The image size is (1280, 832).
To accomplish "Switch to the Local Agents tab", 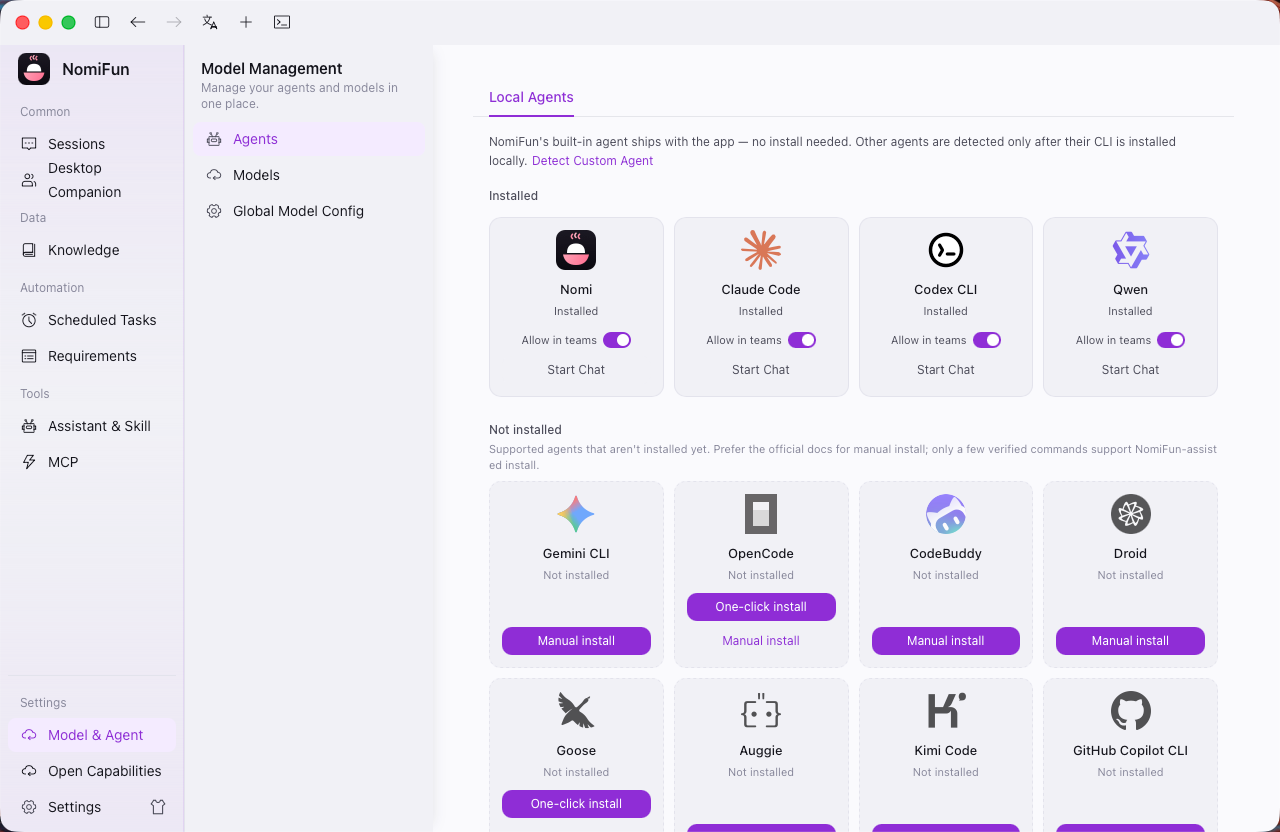I will (x=531, y=97).
